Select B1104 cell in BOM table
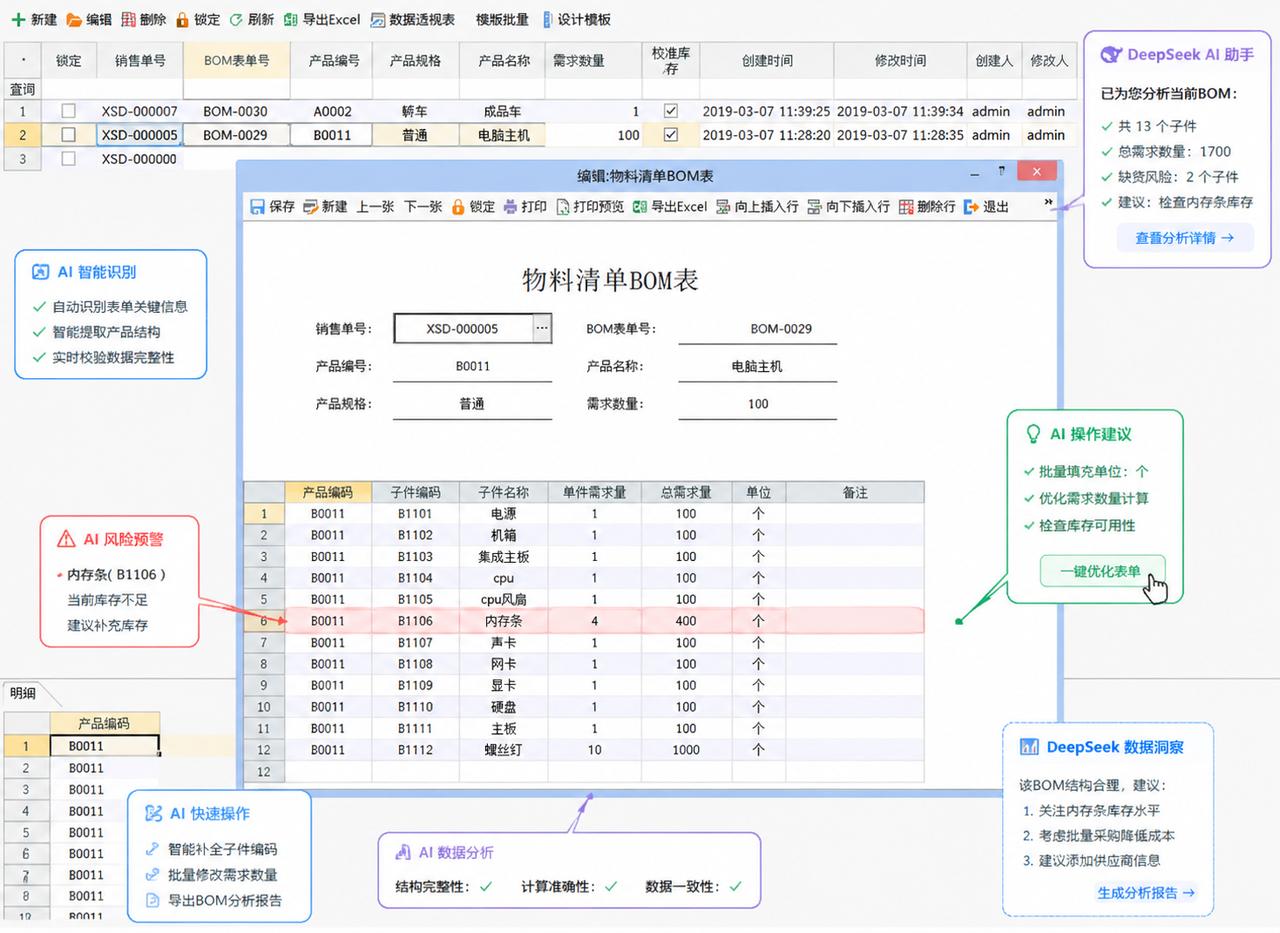 [415, 578]
